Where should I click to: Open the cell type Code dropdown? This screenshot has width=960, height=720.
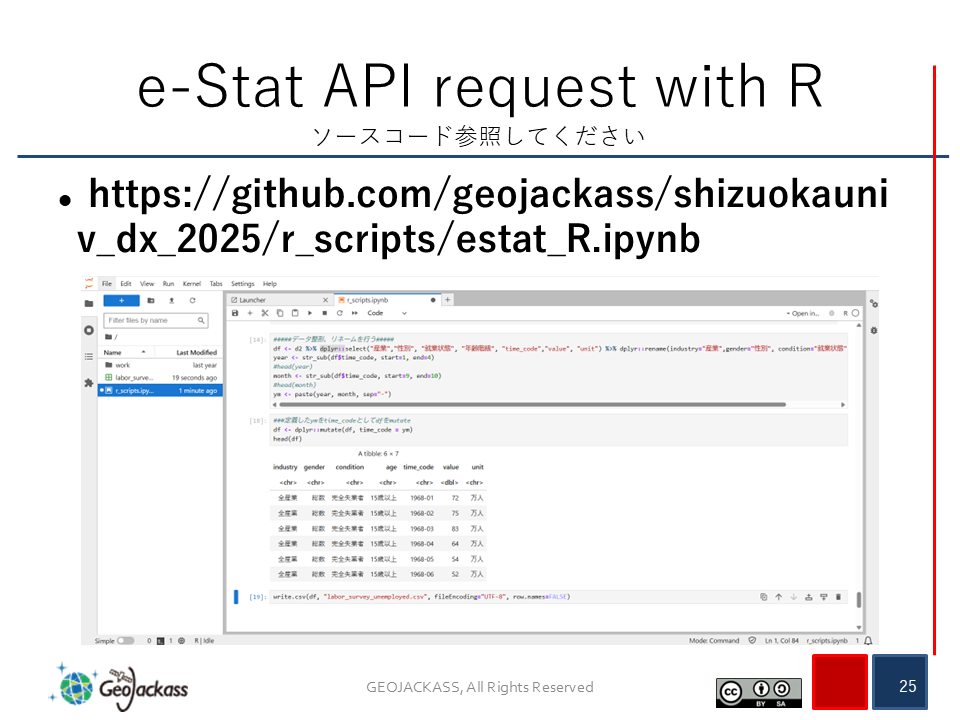(387, 313)
